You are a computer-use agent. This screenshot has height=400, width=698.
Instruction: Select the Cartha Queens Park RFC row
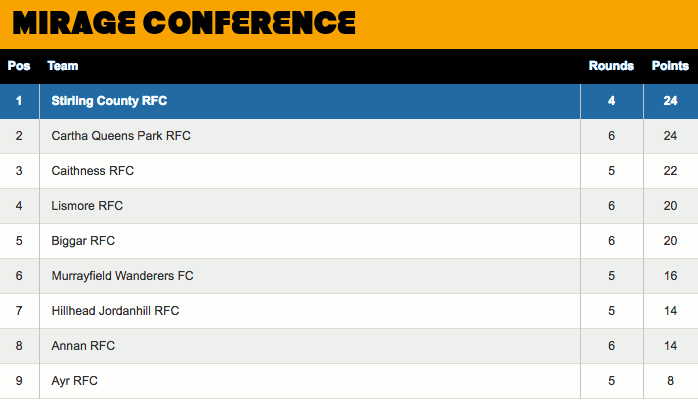(121, 136)
